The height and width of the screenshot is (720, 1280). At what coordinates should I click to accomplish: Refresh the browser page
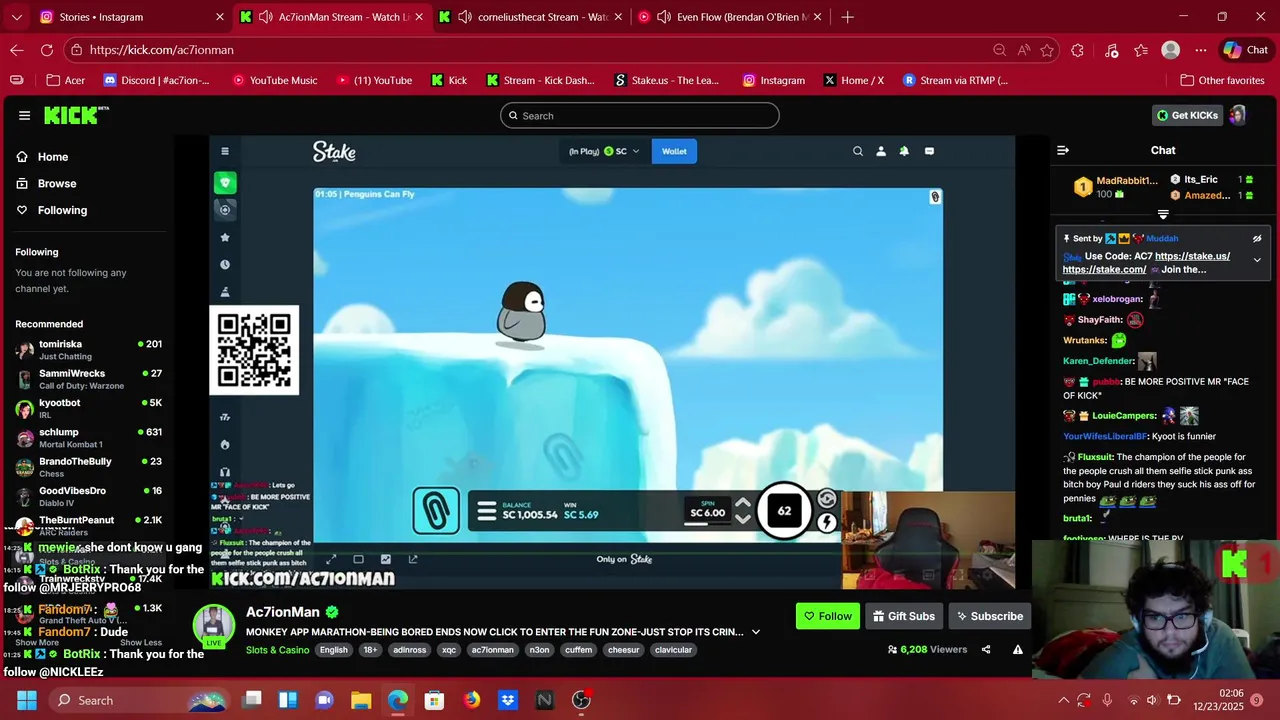47,50
